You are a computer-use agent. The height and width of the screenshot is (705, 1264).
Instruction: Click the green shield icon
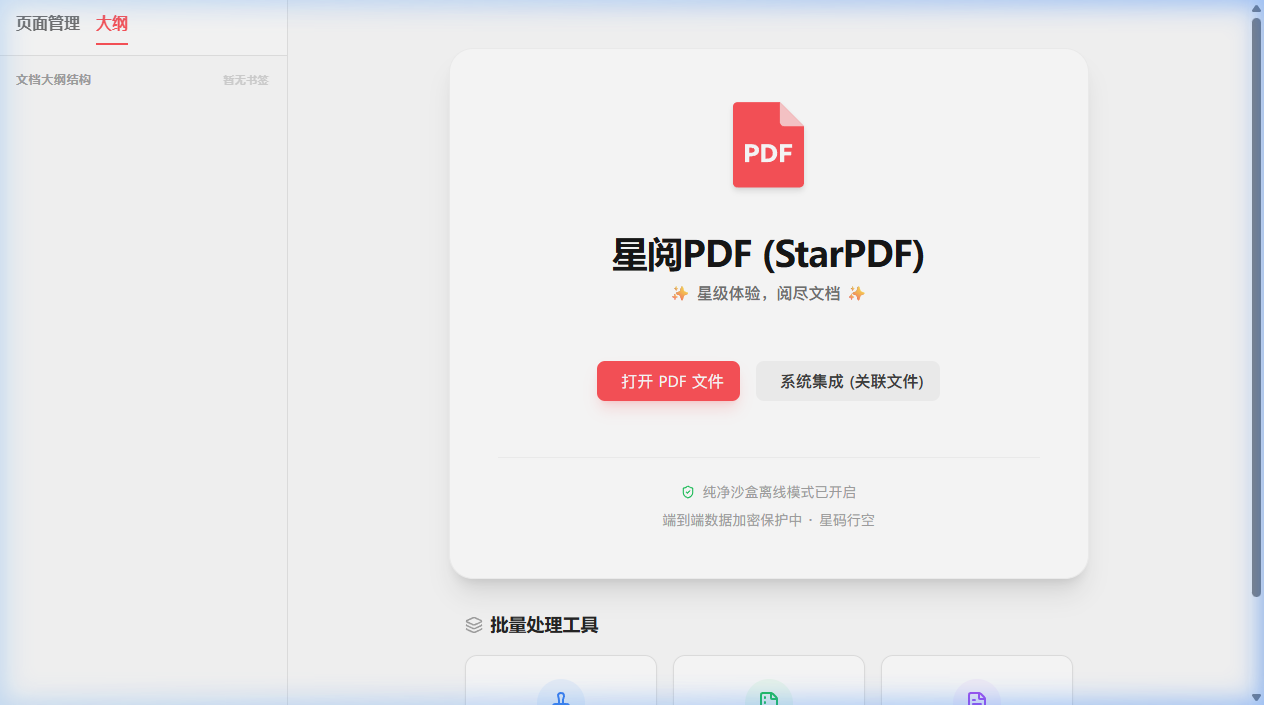click(x=688, y=492)
